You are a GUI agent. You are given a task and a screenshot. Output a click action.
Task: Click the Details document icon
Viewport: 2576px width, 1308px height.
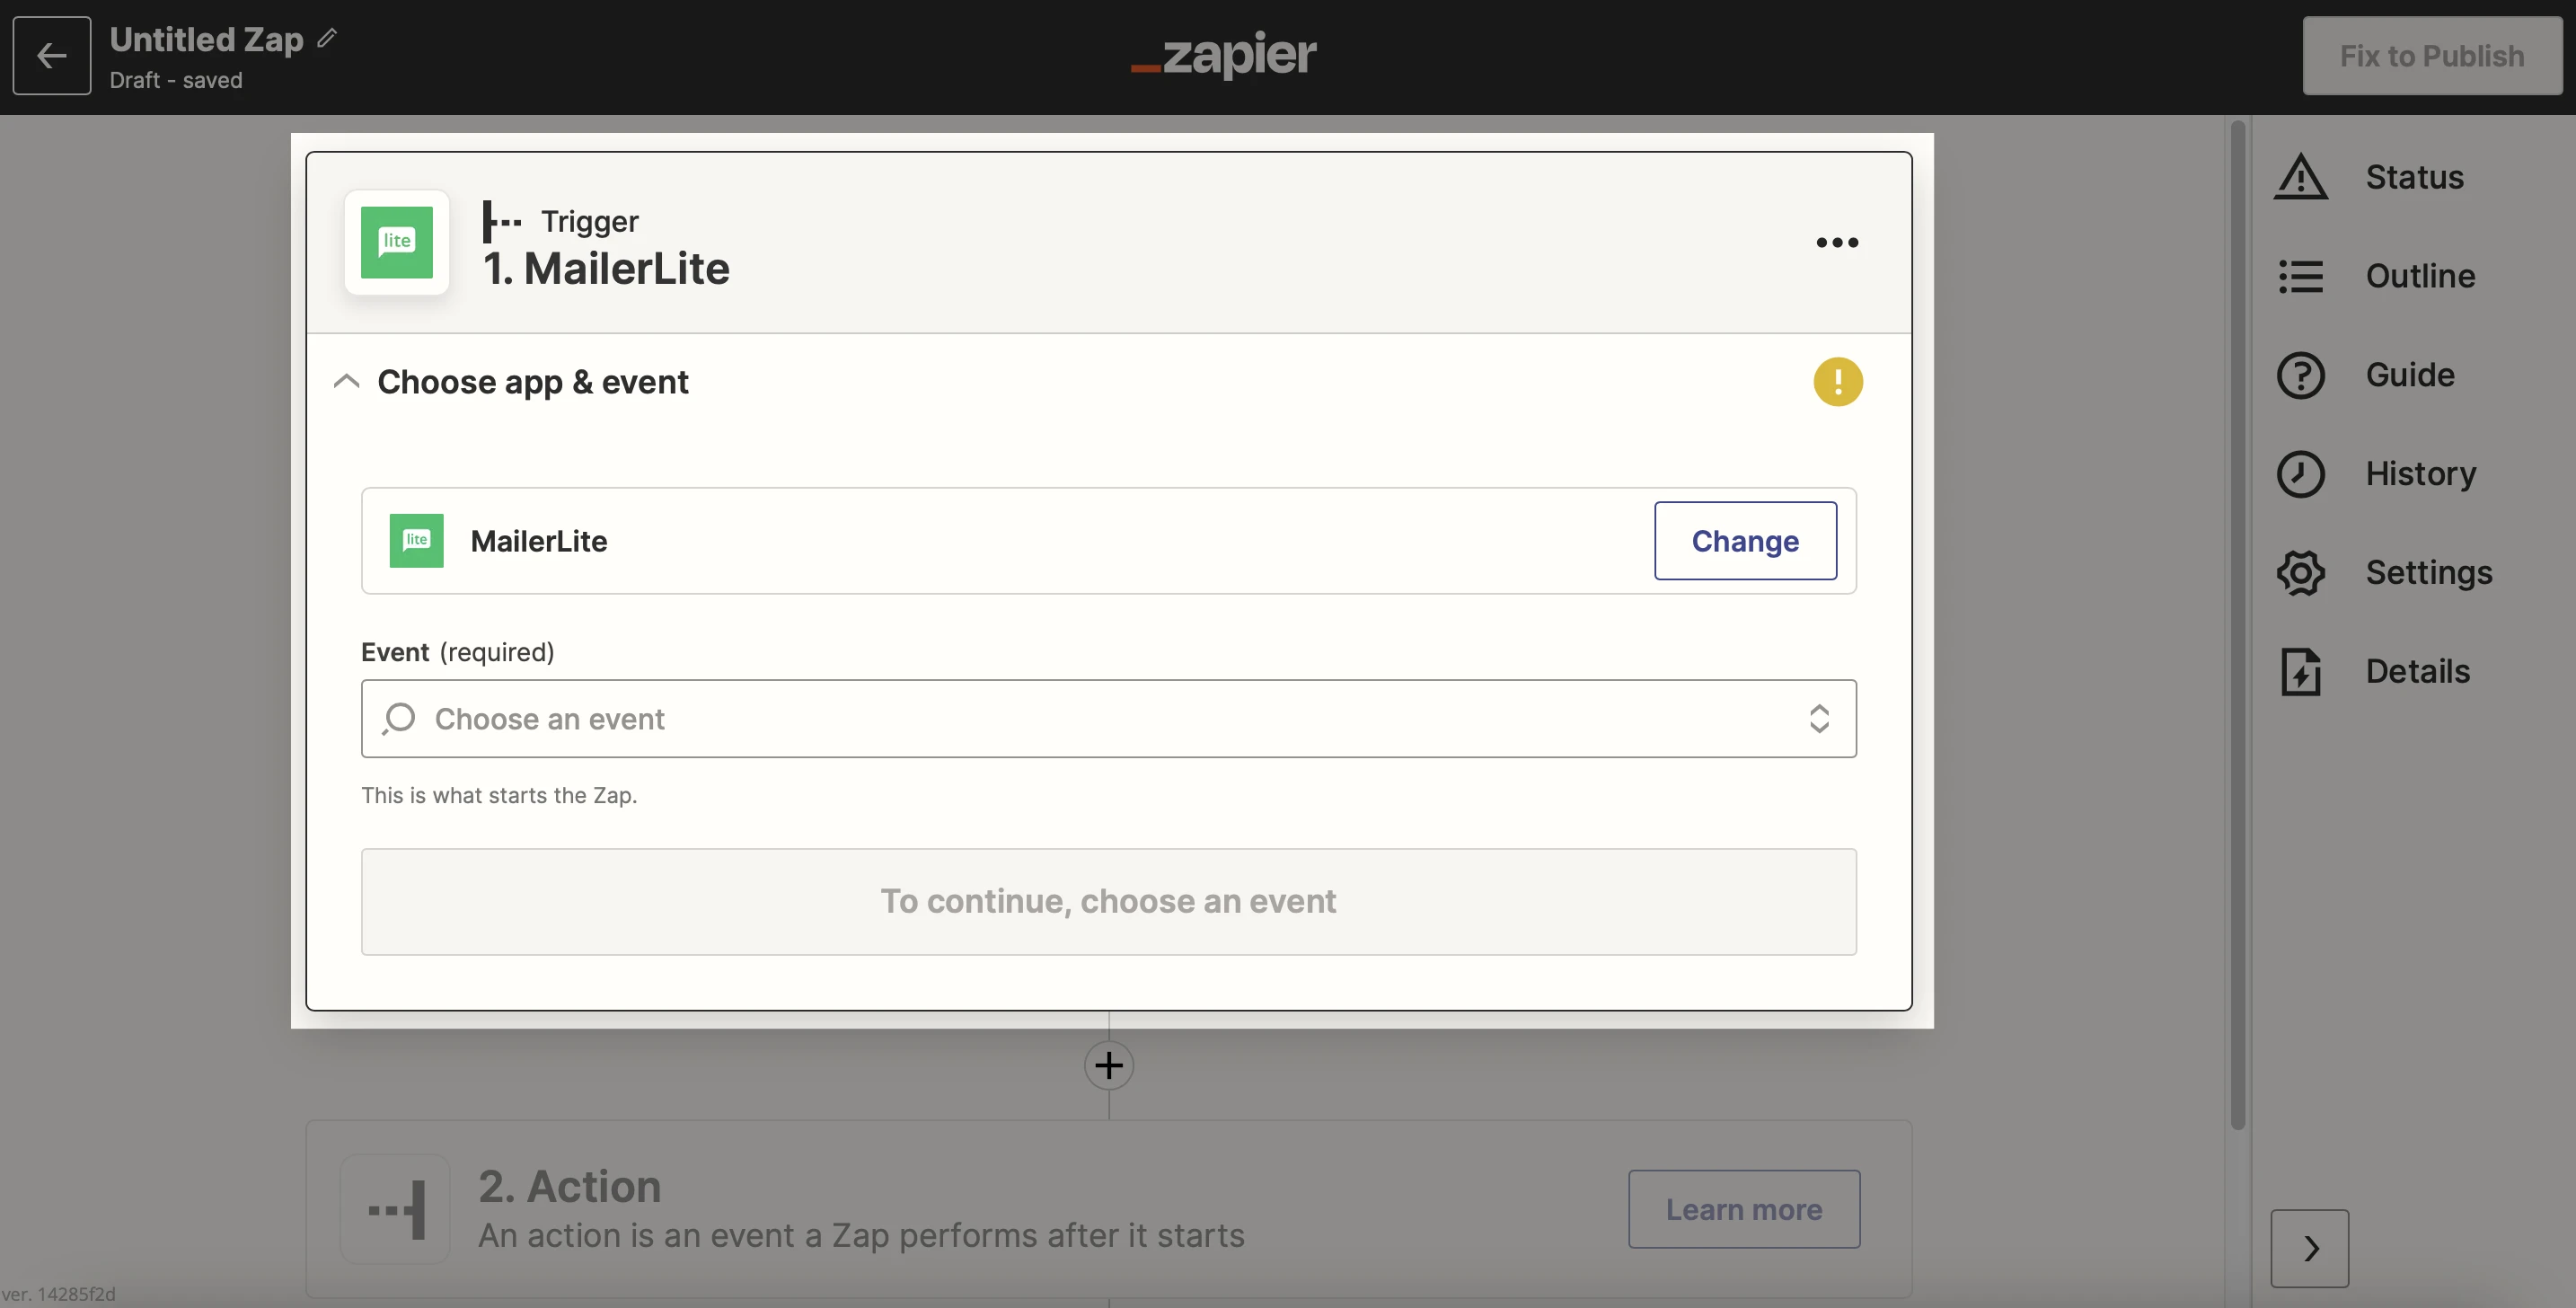point(2300,672)
